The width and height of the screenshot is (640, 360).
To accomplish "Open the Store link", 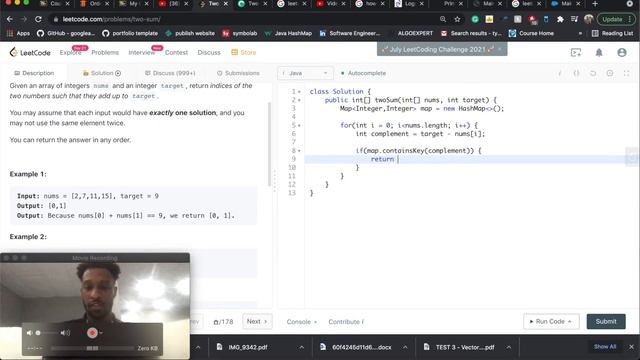I will 244,53.
